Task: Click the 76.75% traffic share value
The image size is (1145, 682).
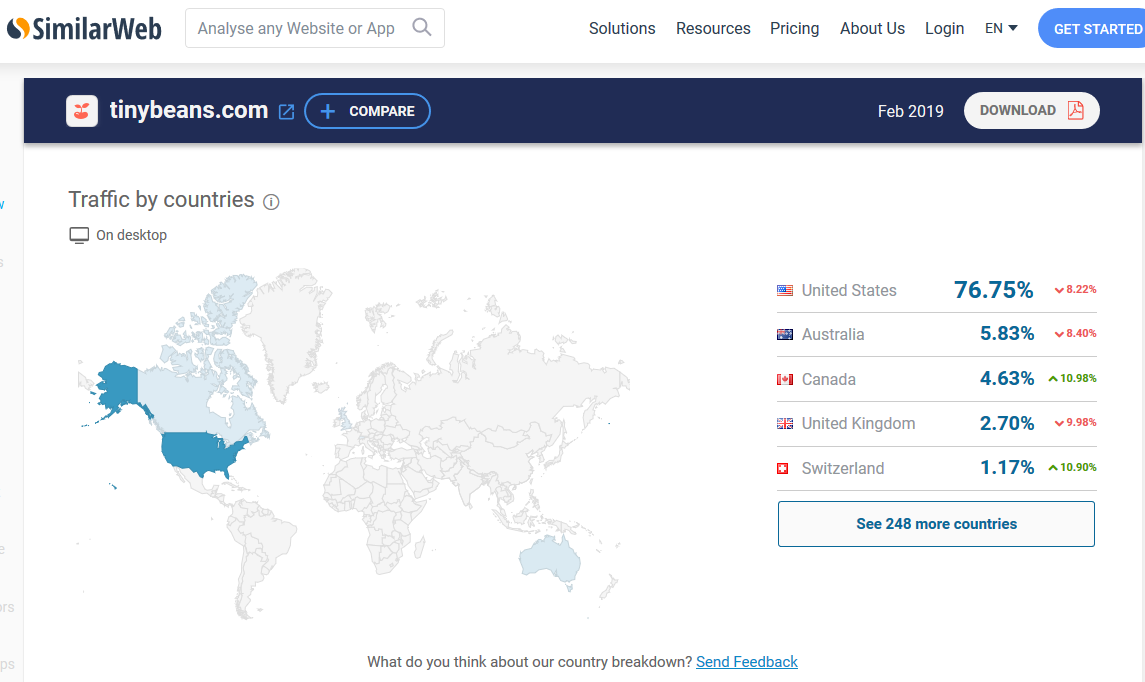Action: point(993,290)
